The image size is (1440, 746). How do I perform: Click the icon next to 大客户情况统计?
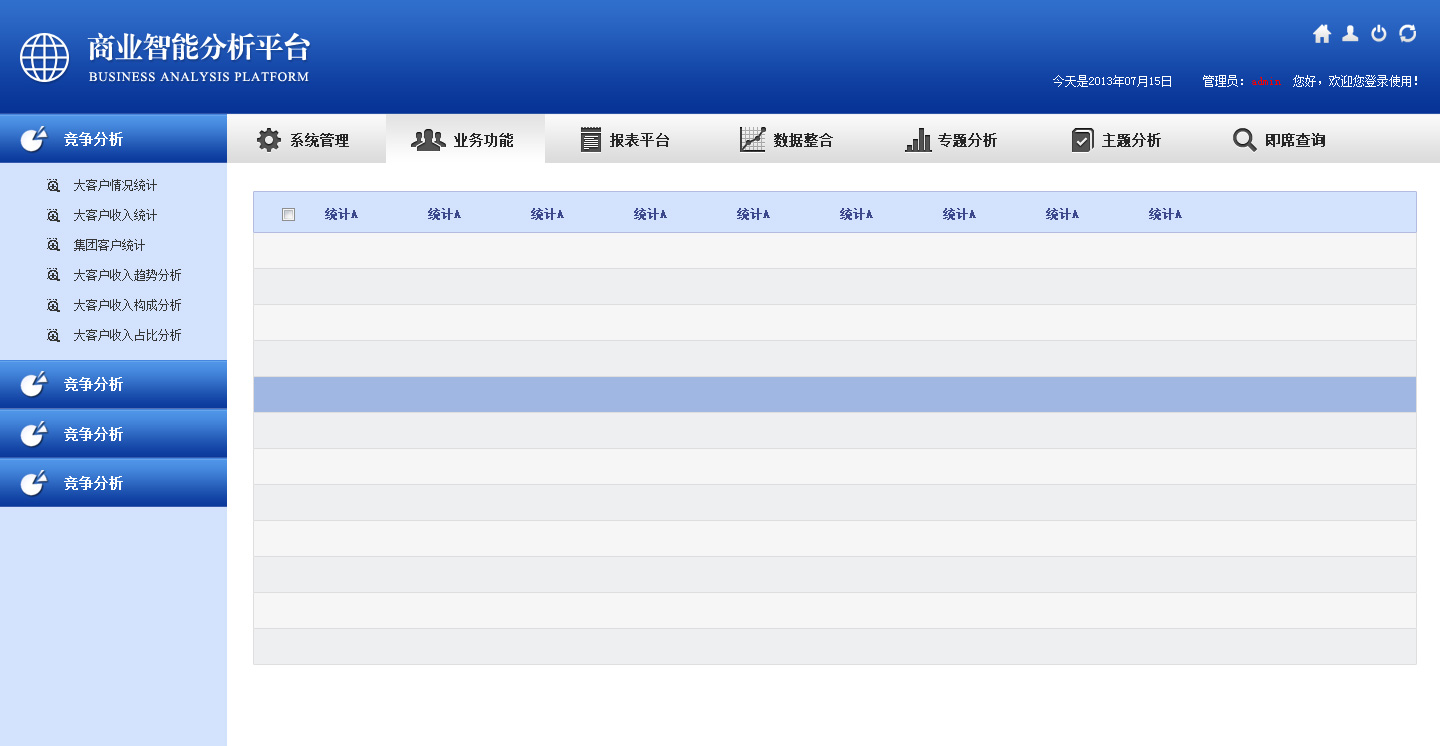[54, 186]
